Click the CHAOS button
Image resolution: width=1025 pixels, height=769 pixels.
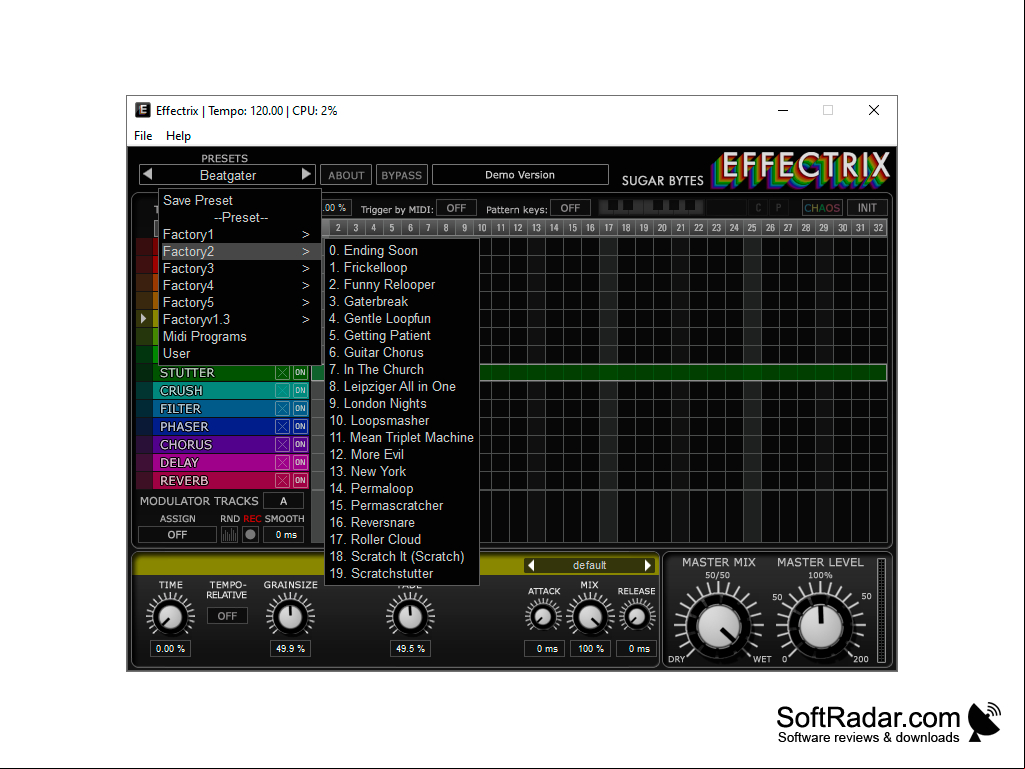point(822,208)
